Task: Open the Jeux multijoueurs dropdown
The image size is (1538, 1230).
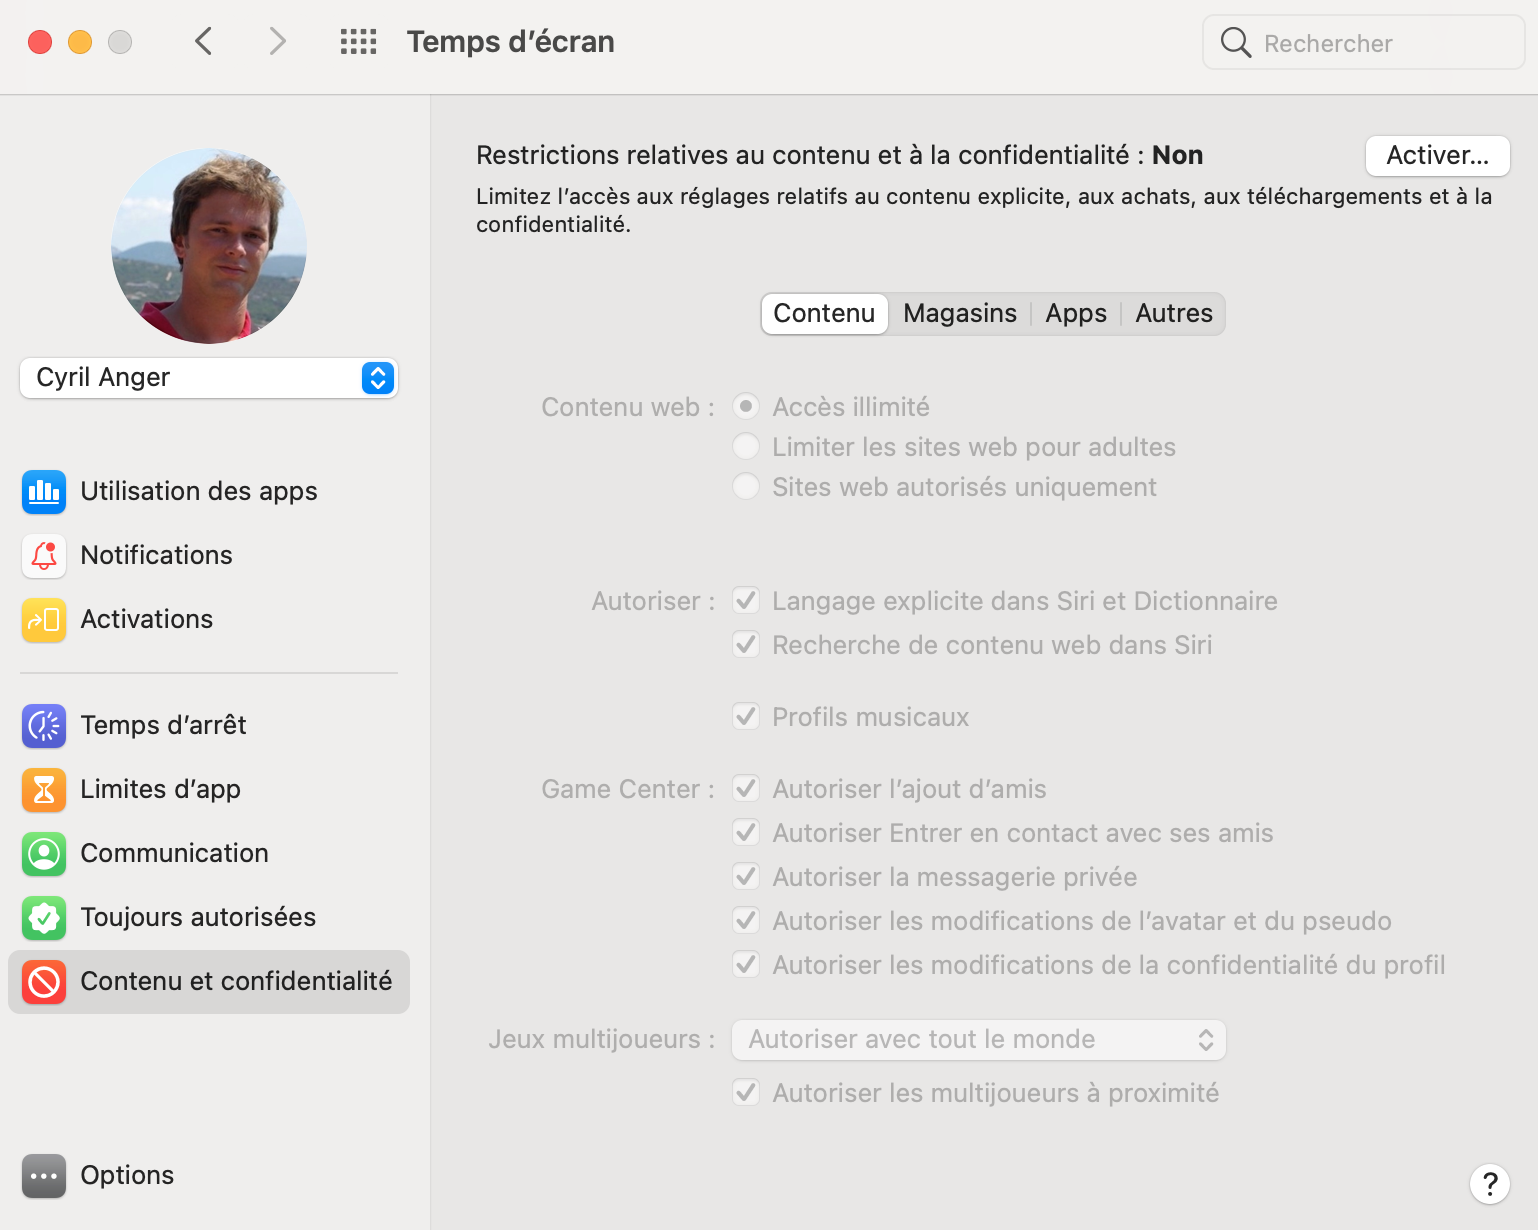Action: click(x=978, y=1040)
